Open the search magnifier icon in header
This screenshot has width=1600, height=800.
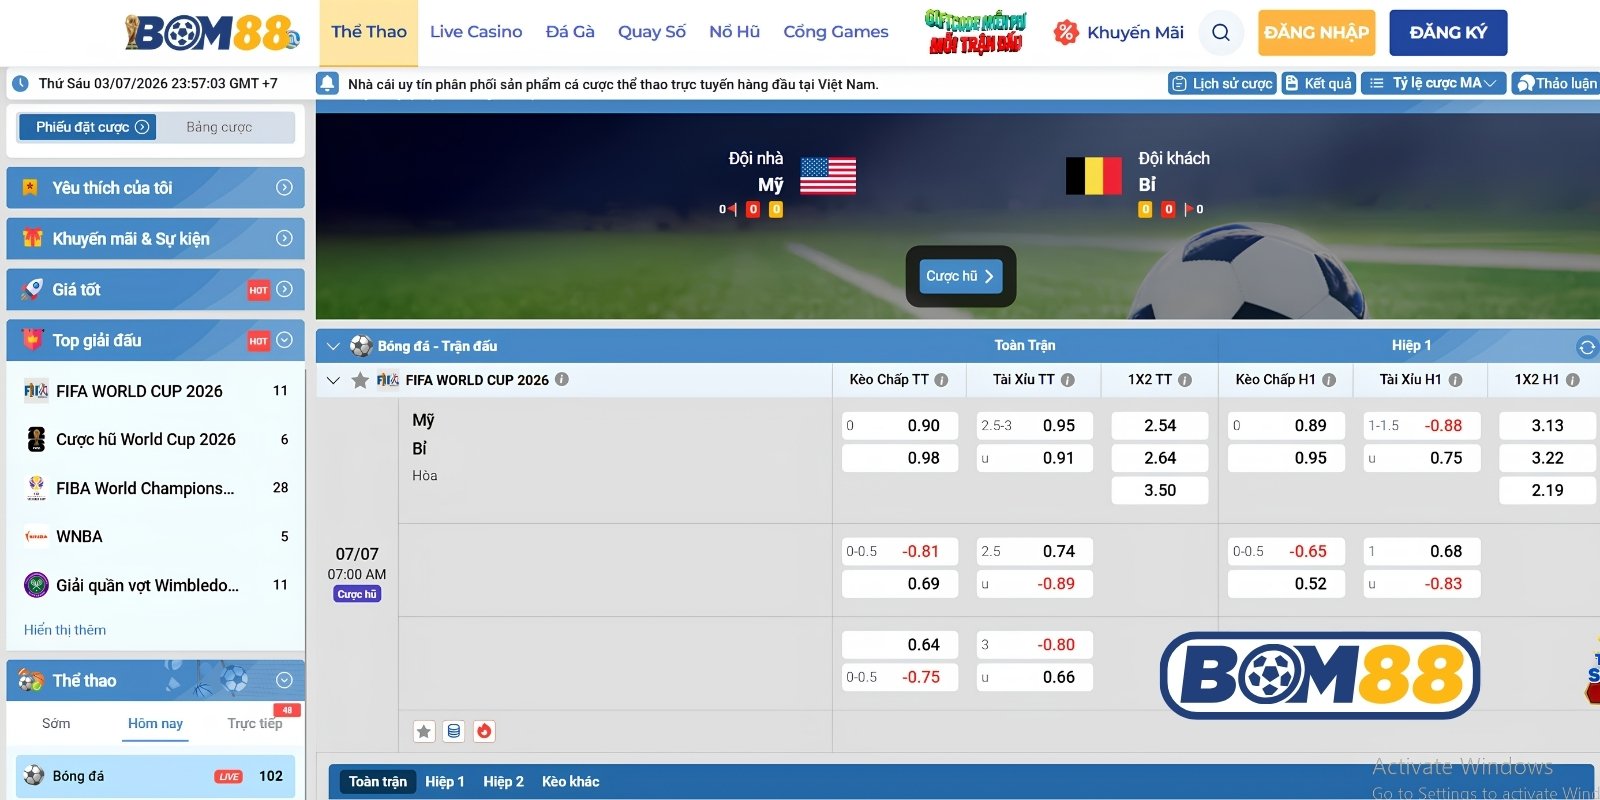[x=1221, y=32]
